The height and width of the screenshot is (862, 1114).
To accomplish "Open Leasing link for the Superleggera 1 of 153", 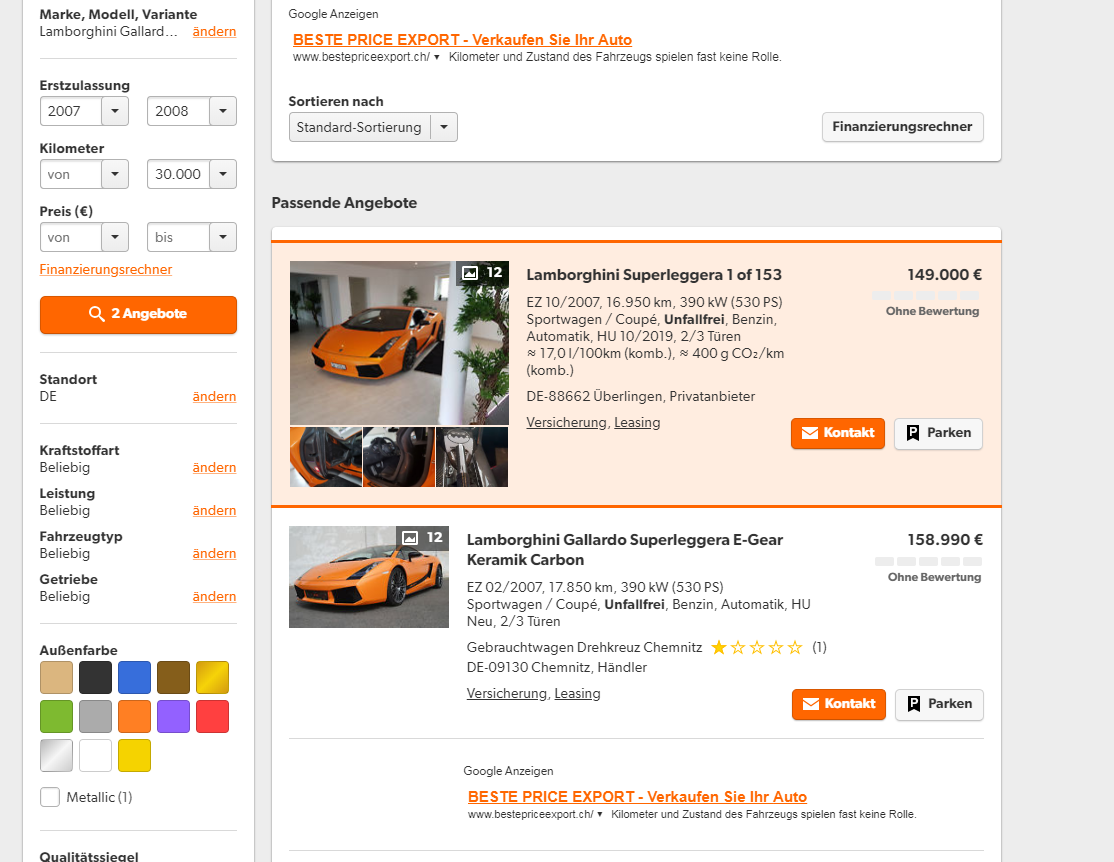I will (637, 423).
